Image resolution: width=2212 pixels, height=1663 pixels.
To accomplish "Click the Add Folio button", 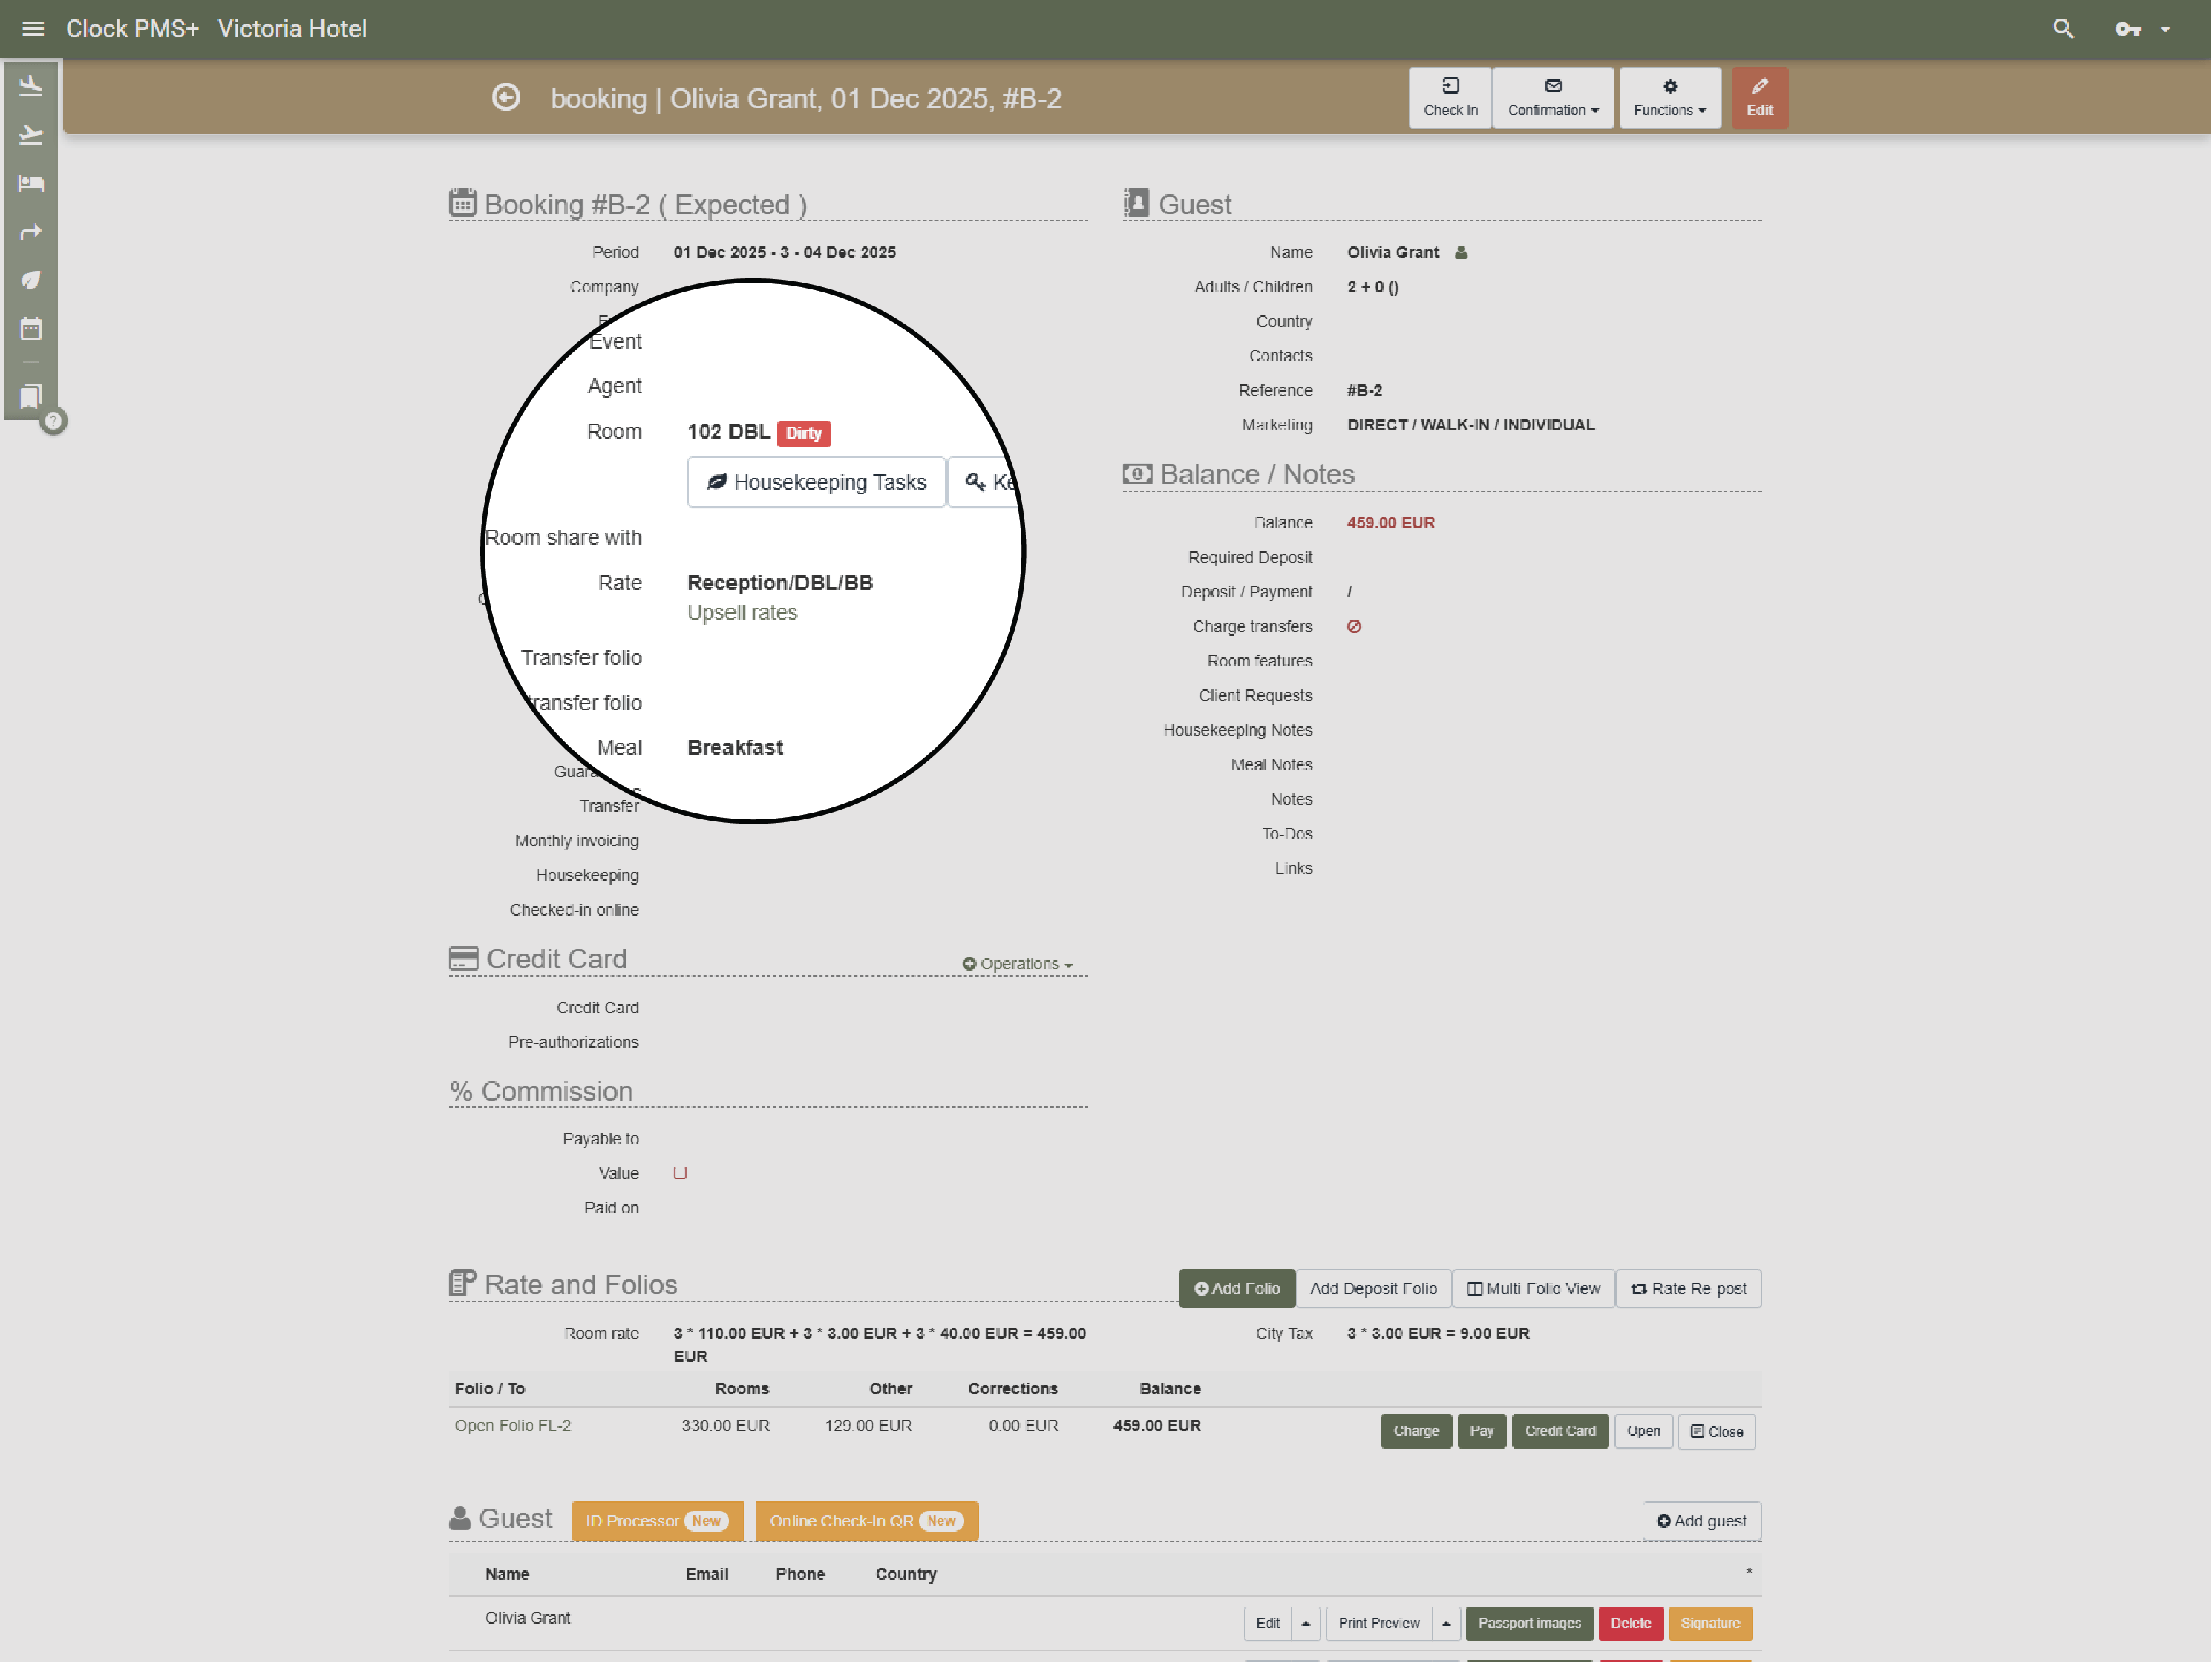I will point(1237,1288).
